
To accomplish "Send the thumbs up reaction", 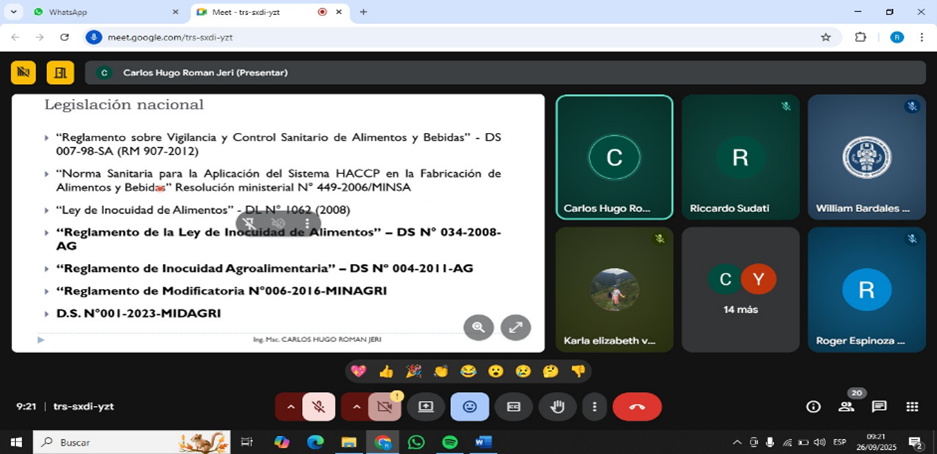I will 386,371.
